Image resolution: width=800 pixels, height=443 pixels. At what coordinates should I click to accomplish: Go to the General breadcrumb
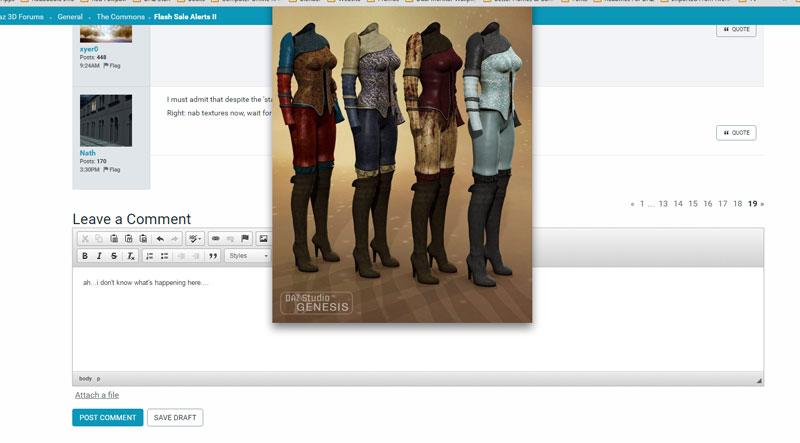pyautogui.click(x=70, y=17)
